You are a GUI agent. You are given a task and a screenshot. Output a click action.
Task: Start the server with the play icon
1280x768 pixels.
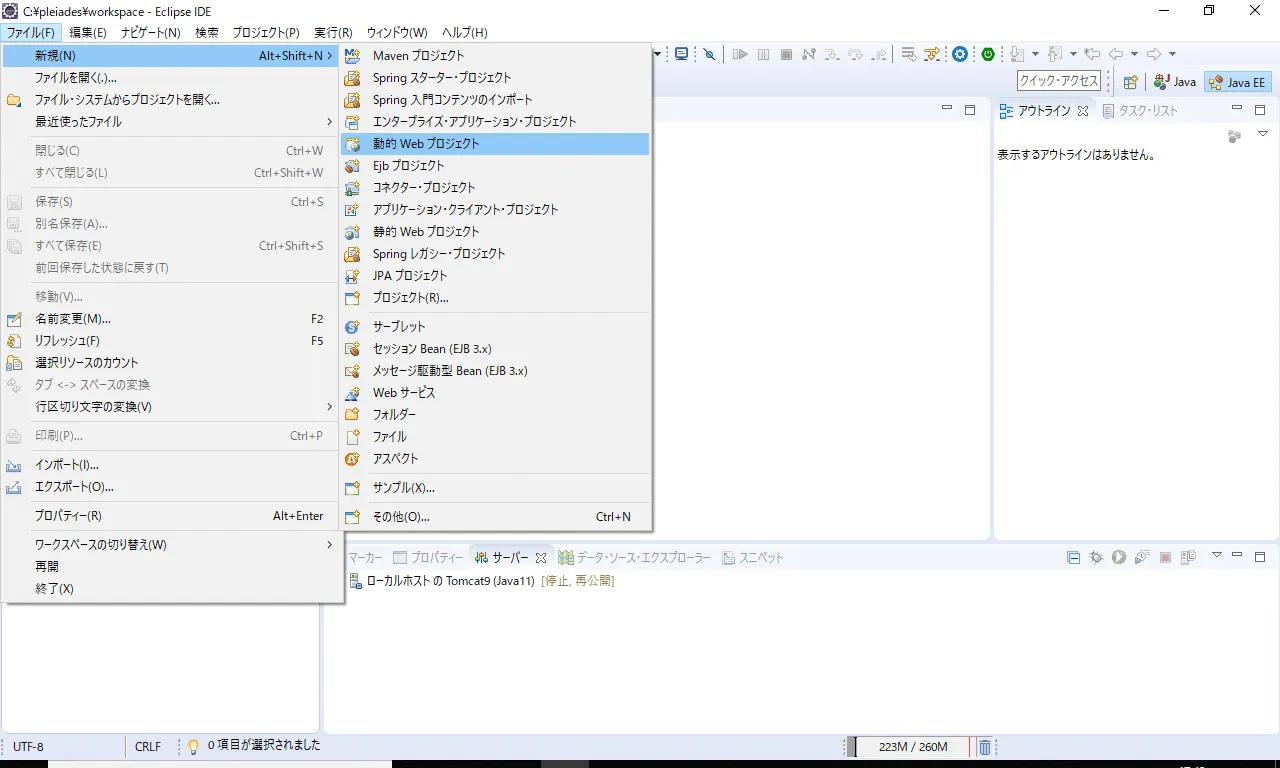coord(1119,557)
